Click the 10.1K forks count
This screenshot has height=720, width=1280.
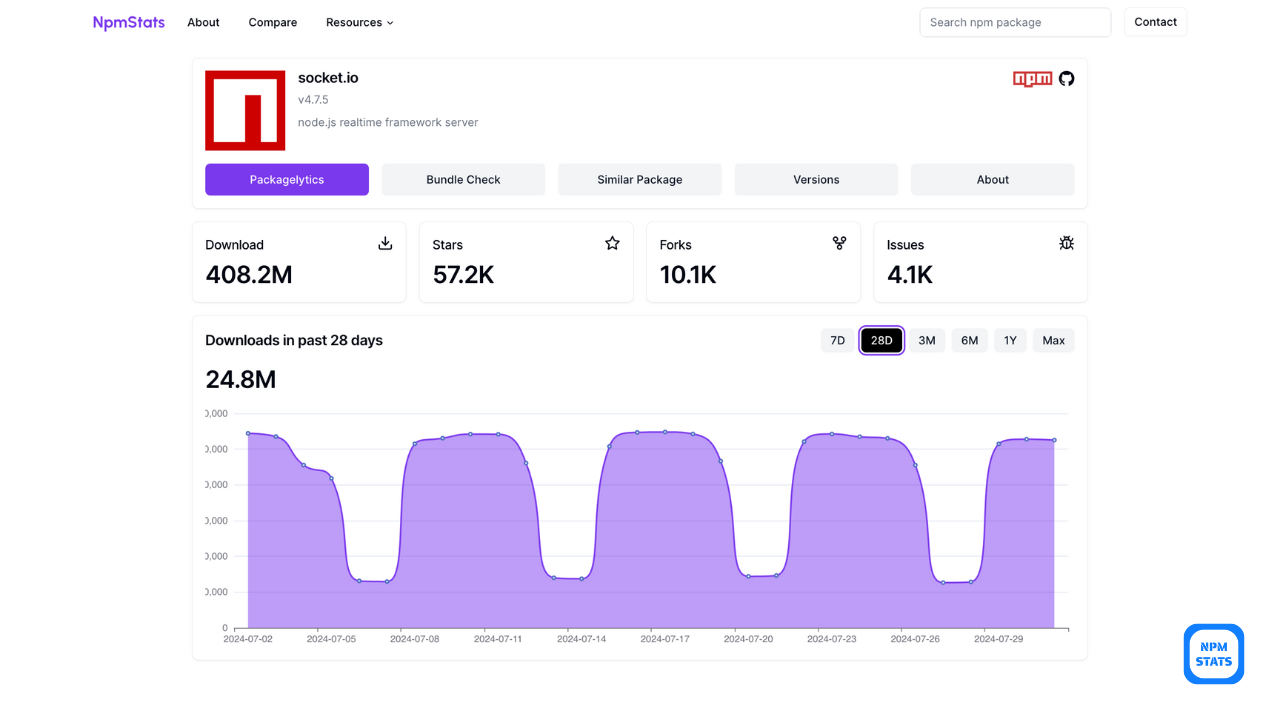[688, 275]
